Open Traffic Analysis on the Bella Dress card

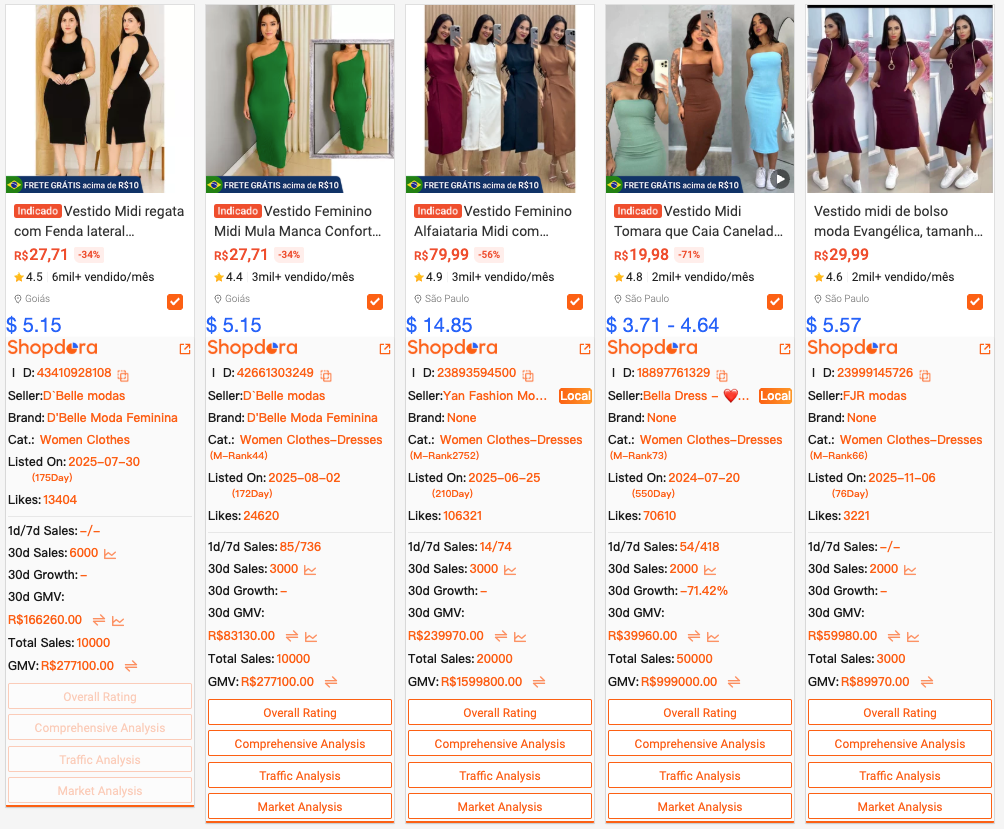click(700, 775)
